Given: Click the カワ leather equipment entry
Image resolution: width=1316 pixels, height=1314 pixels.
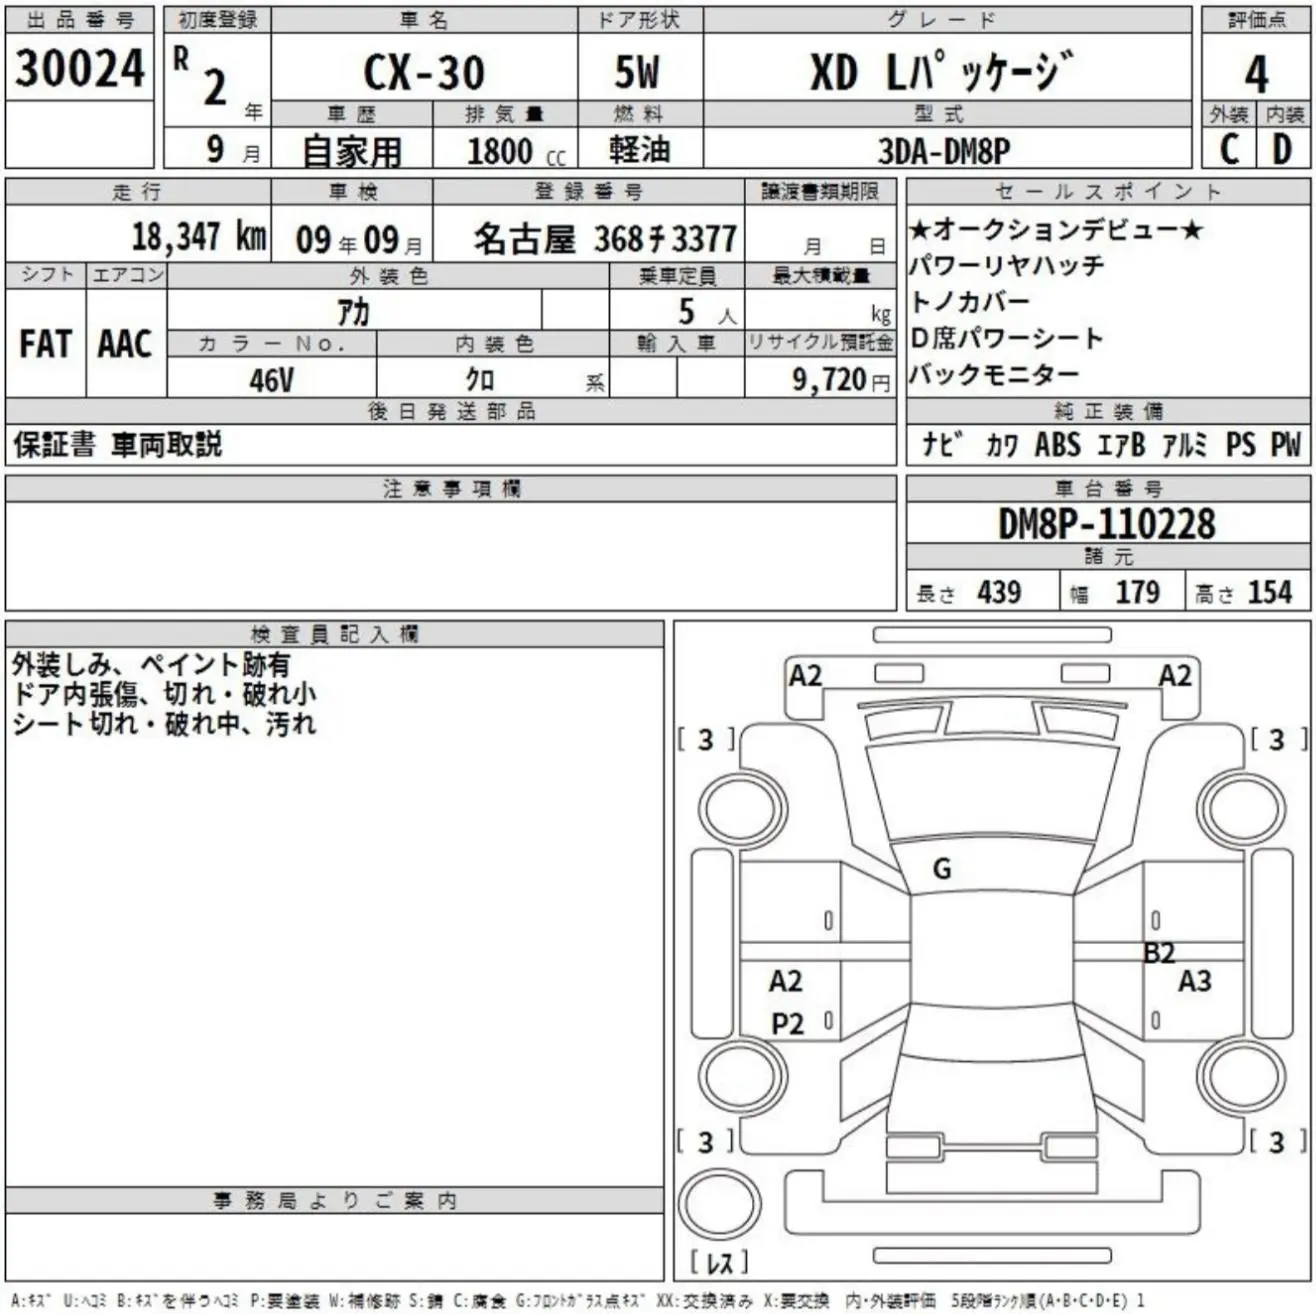Looking at the screenshot, I should (1002, 445).
